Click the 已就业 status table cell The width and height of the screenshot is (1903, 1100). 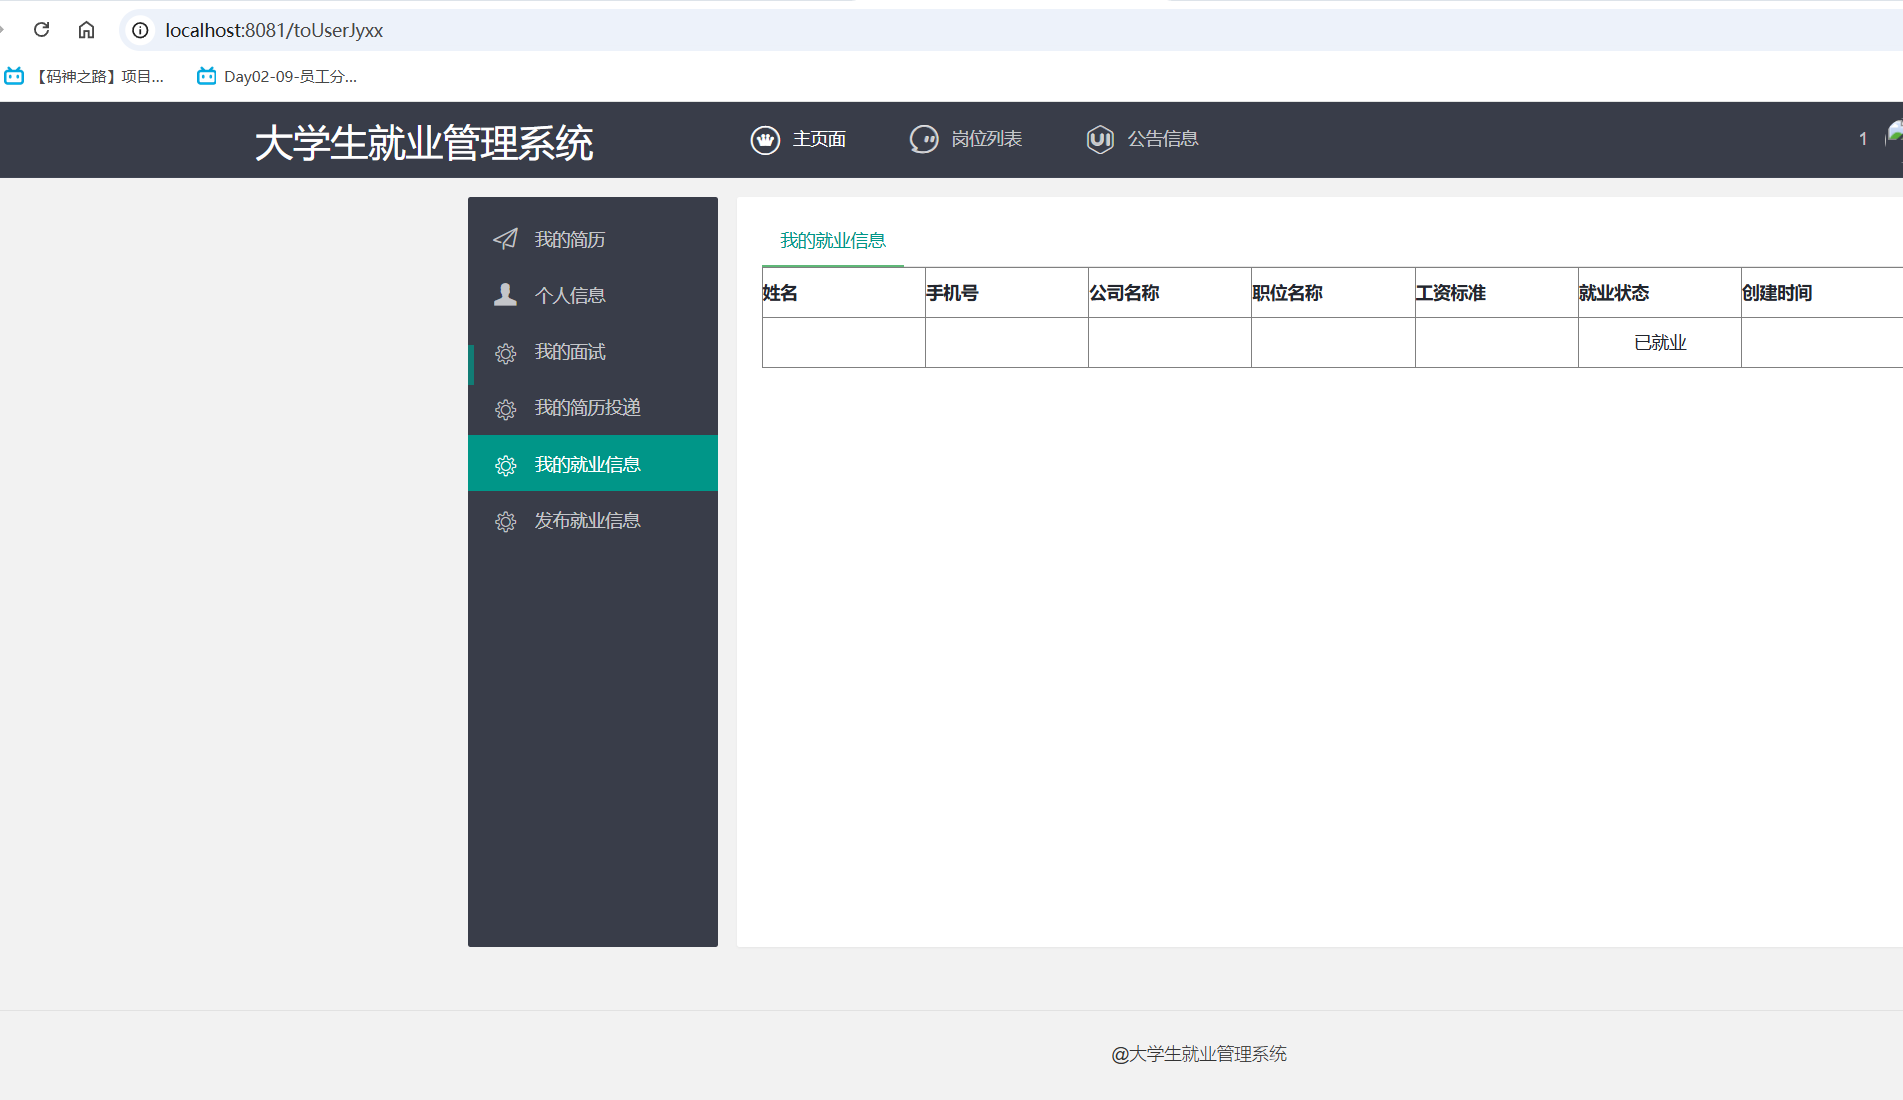[x=1659, y=343]
